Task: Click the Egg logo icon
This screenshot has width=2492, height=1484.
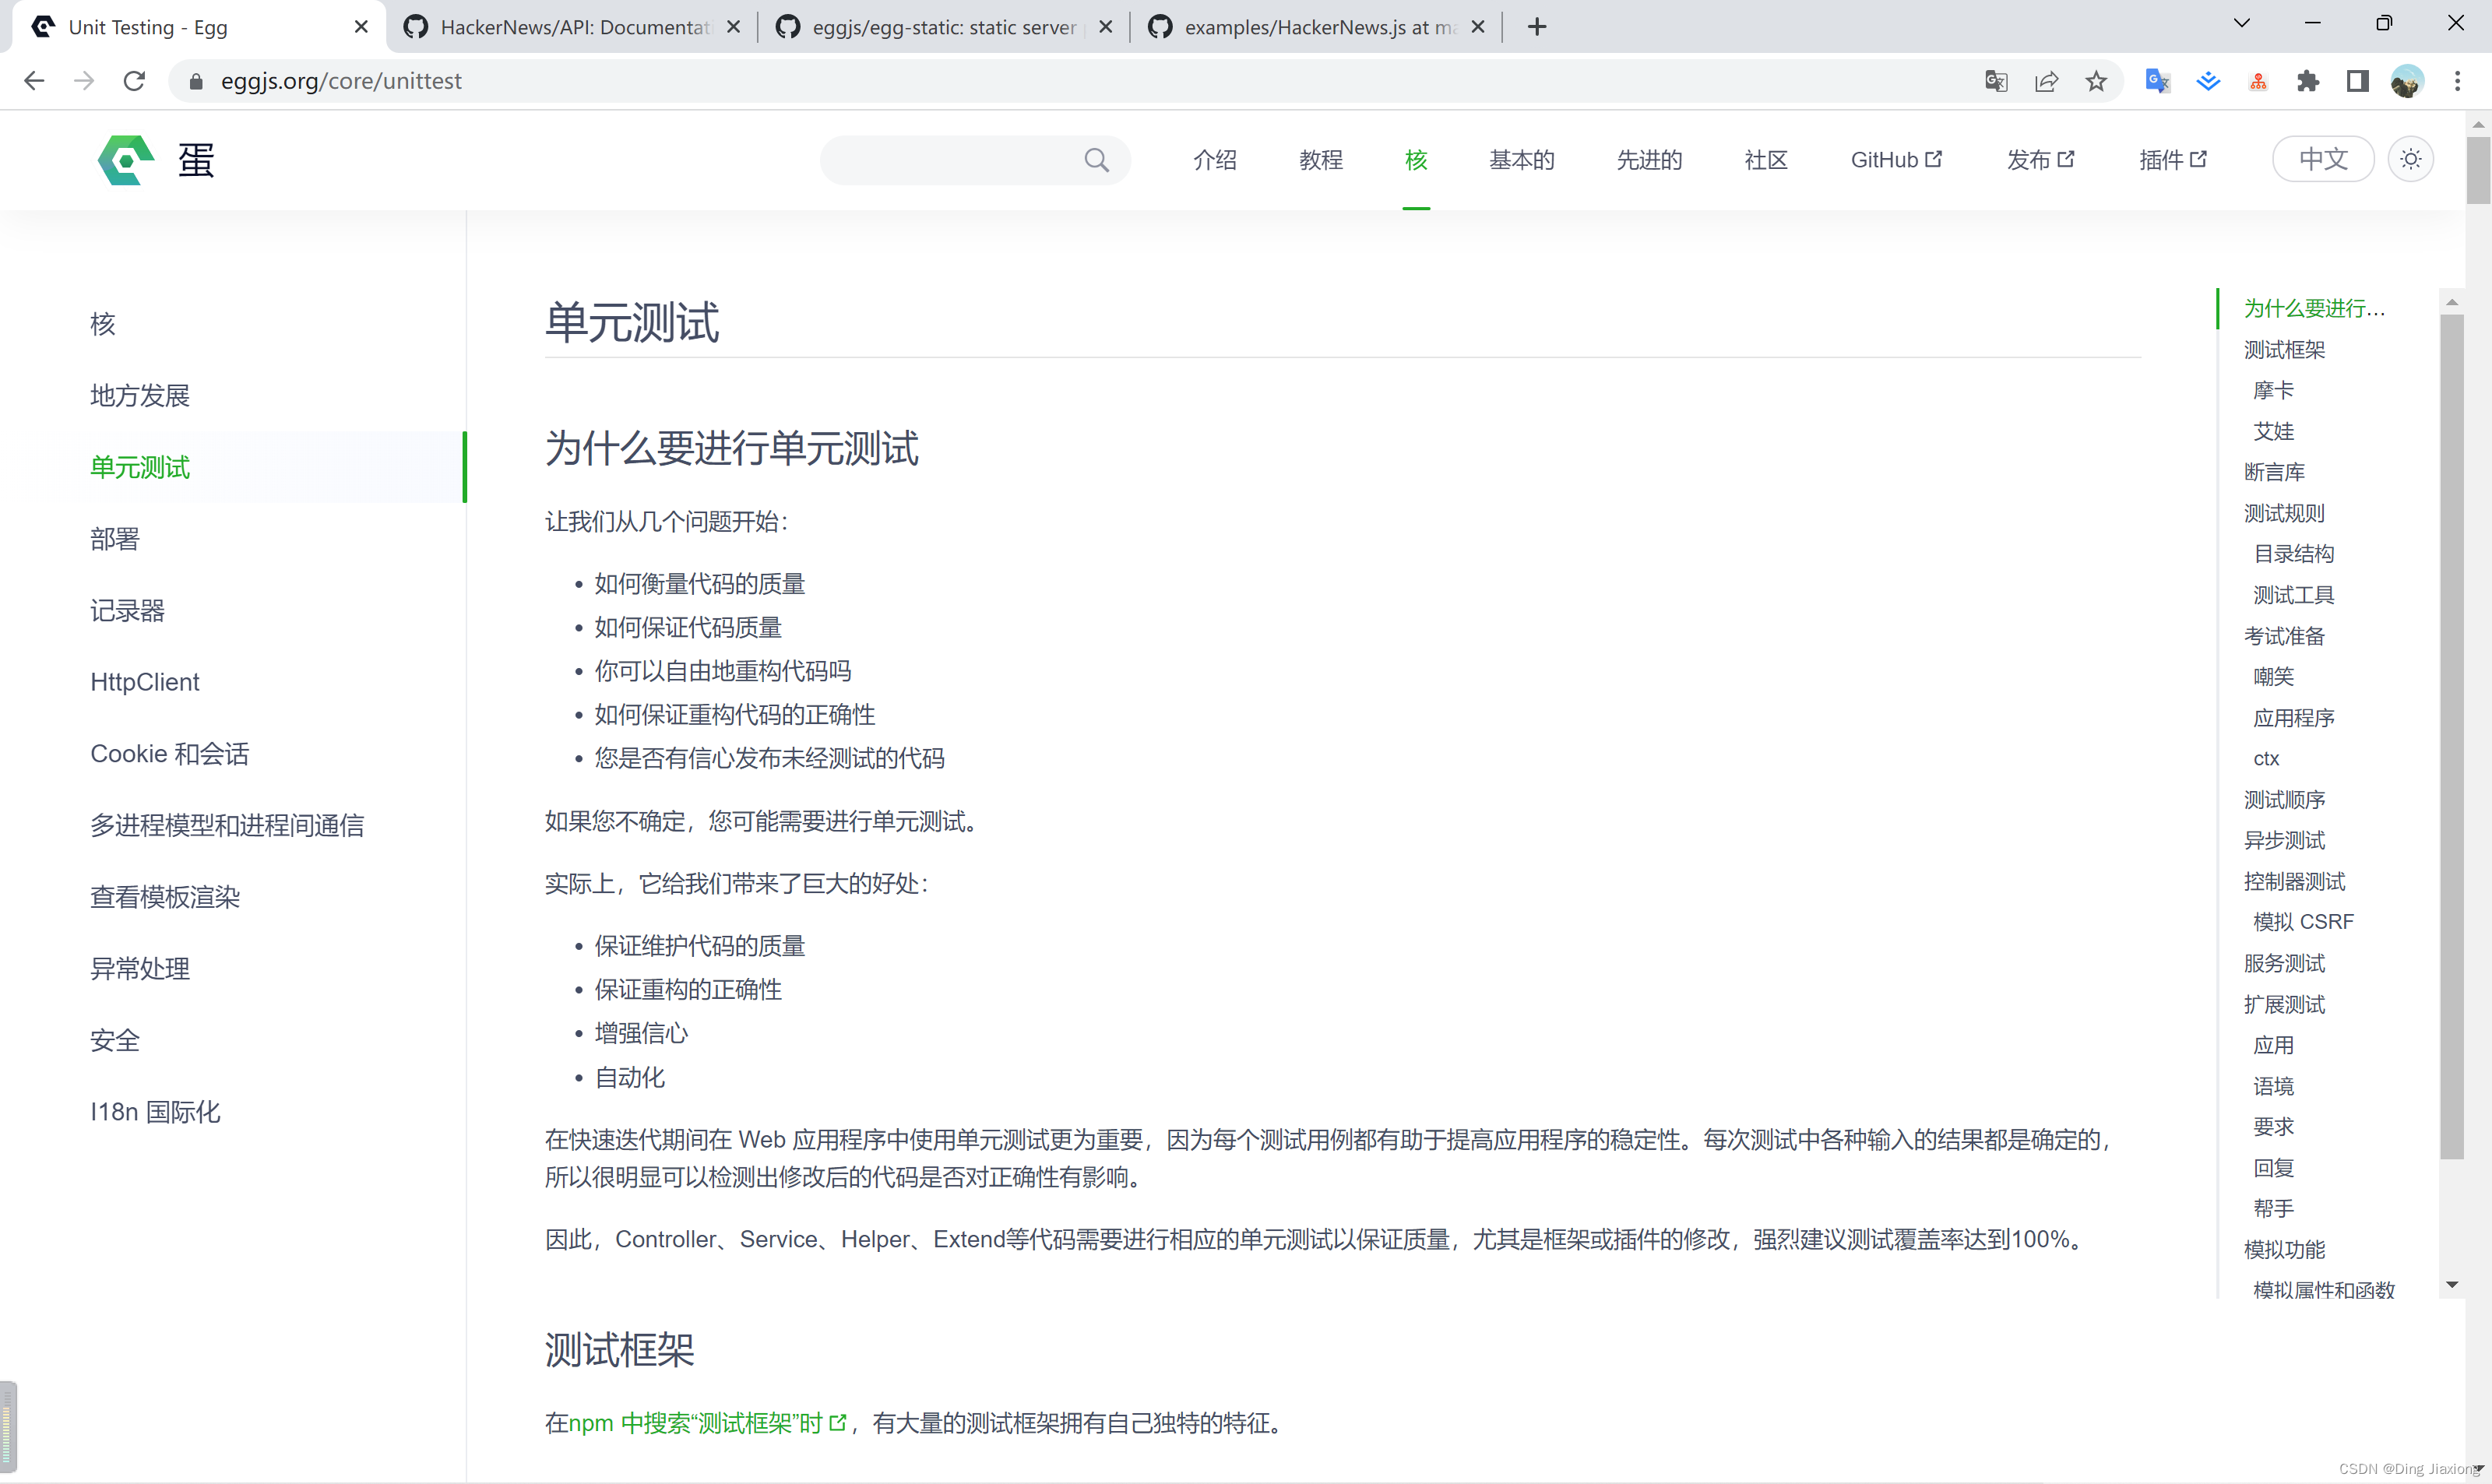Action: point(126,160)
